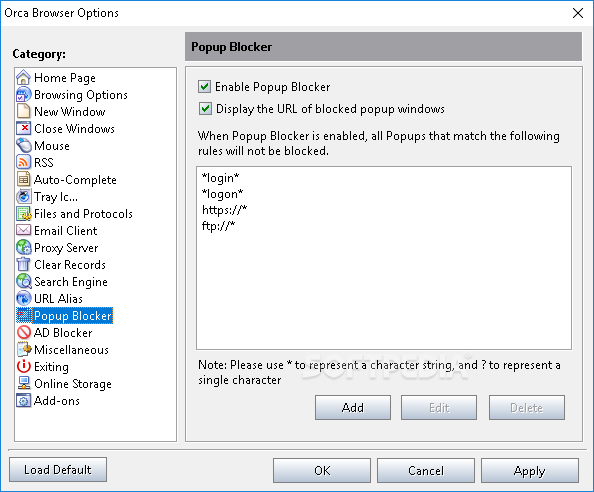Go to the Miscellaneous settings category
The image size is (594, 492).
pos(71,350)
